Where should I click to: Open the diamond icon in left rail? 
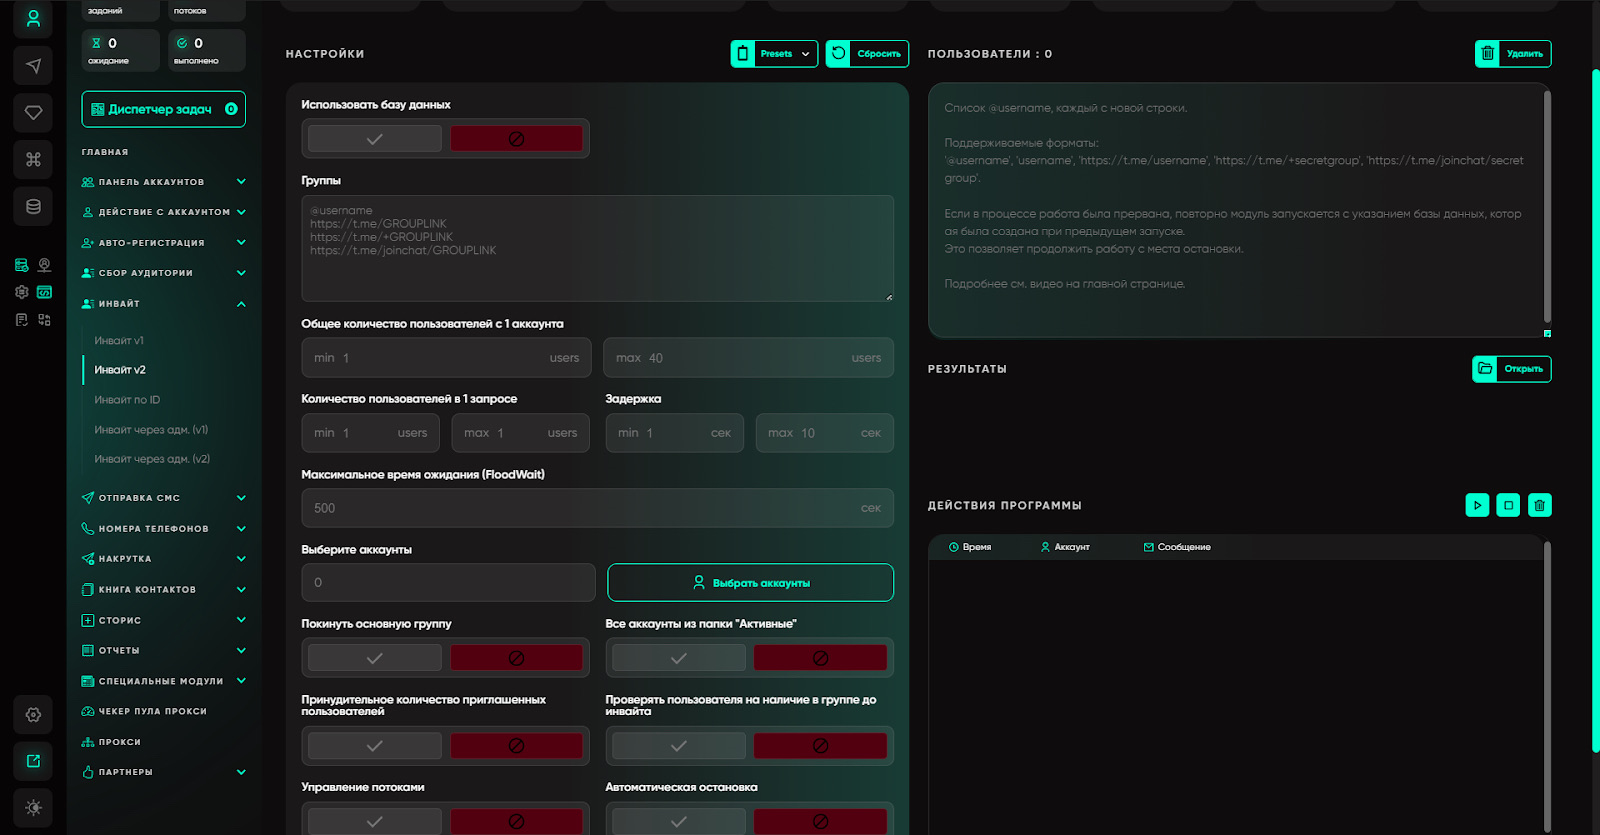[33, 113]
